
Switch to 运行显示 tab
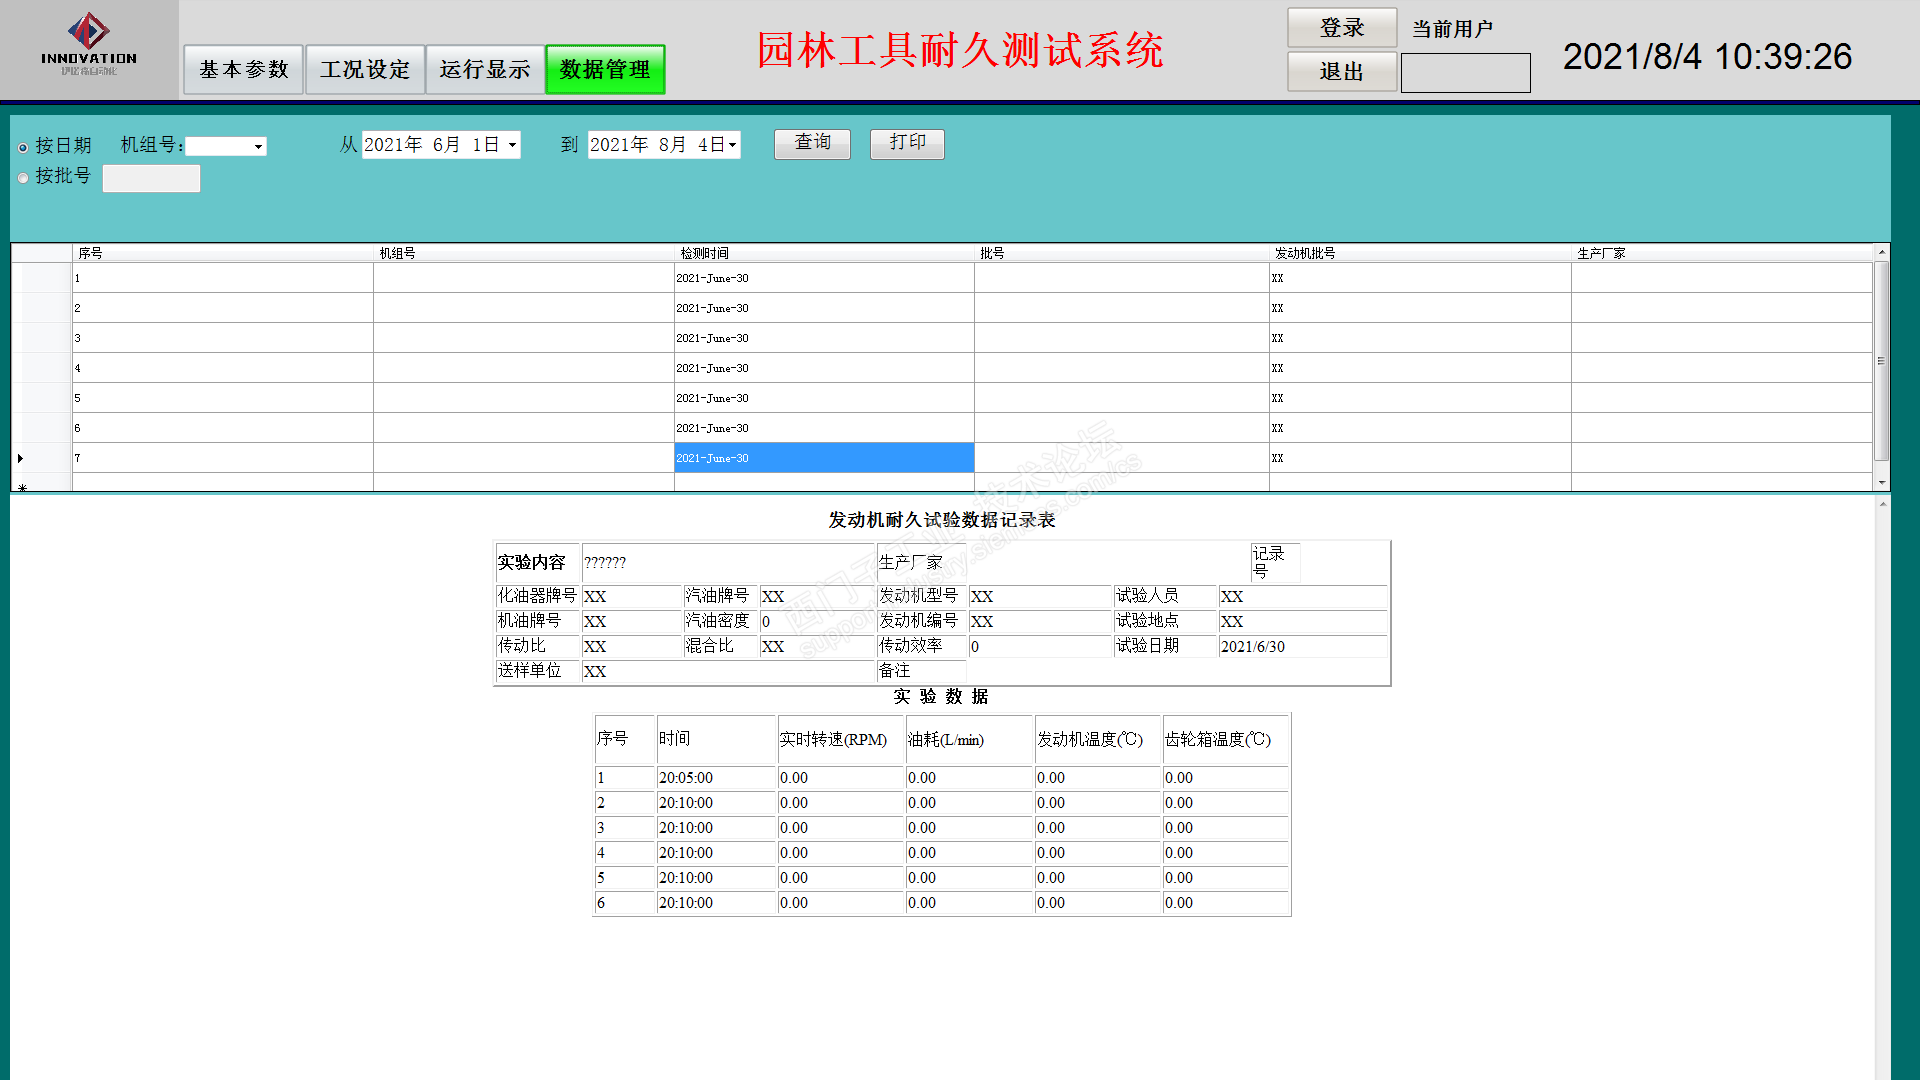(485, 70)
